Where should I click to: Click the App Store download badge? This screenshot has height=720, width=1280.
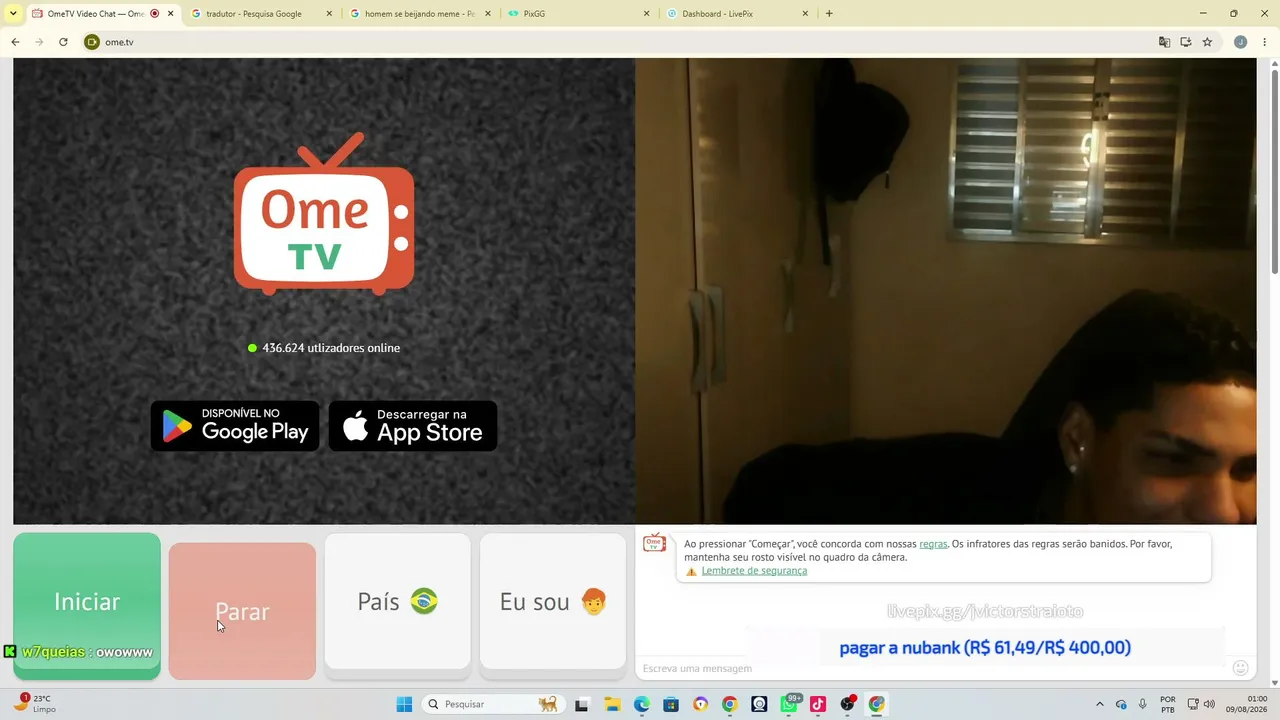(x=413, y=426)
